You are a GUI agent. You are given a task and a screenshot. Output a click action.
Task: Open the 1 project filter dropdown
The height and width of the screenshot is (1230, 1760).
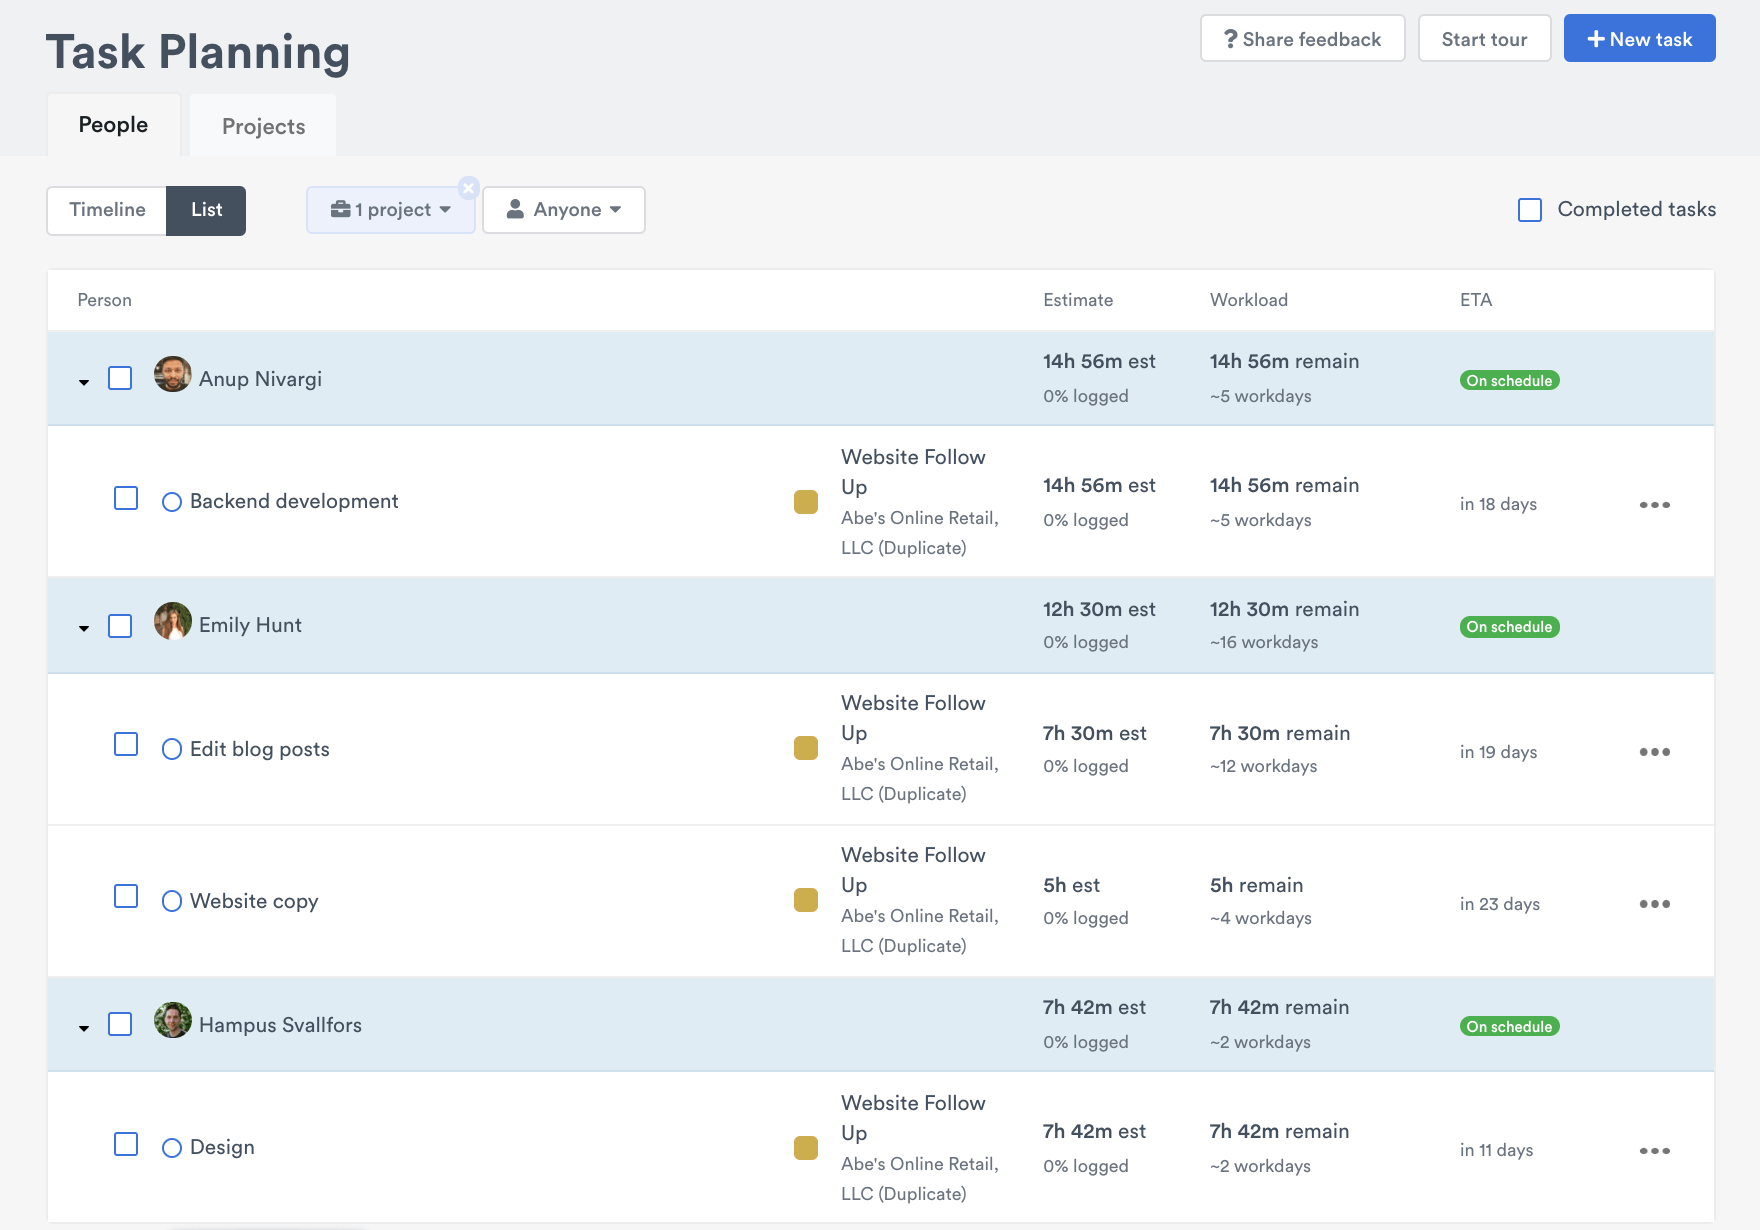pyautogui.click(x=391, y=210)
